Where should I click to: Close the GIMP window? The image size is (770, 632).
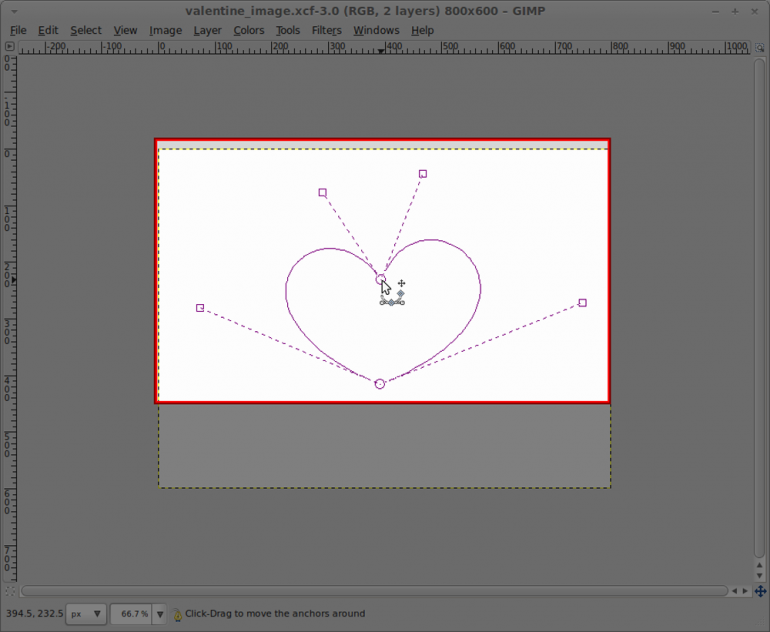point(755,11)
